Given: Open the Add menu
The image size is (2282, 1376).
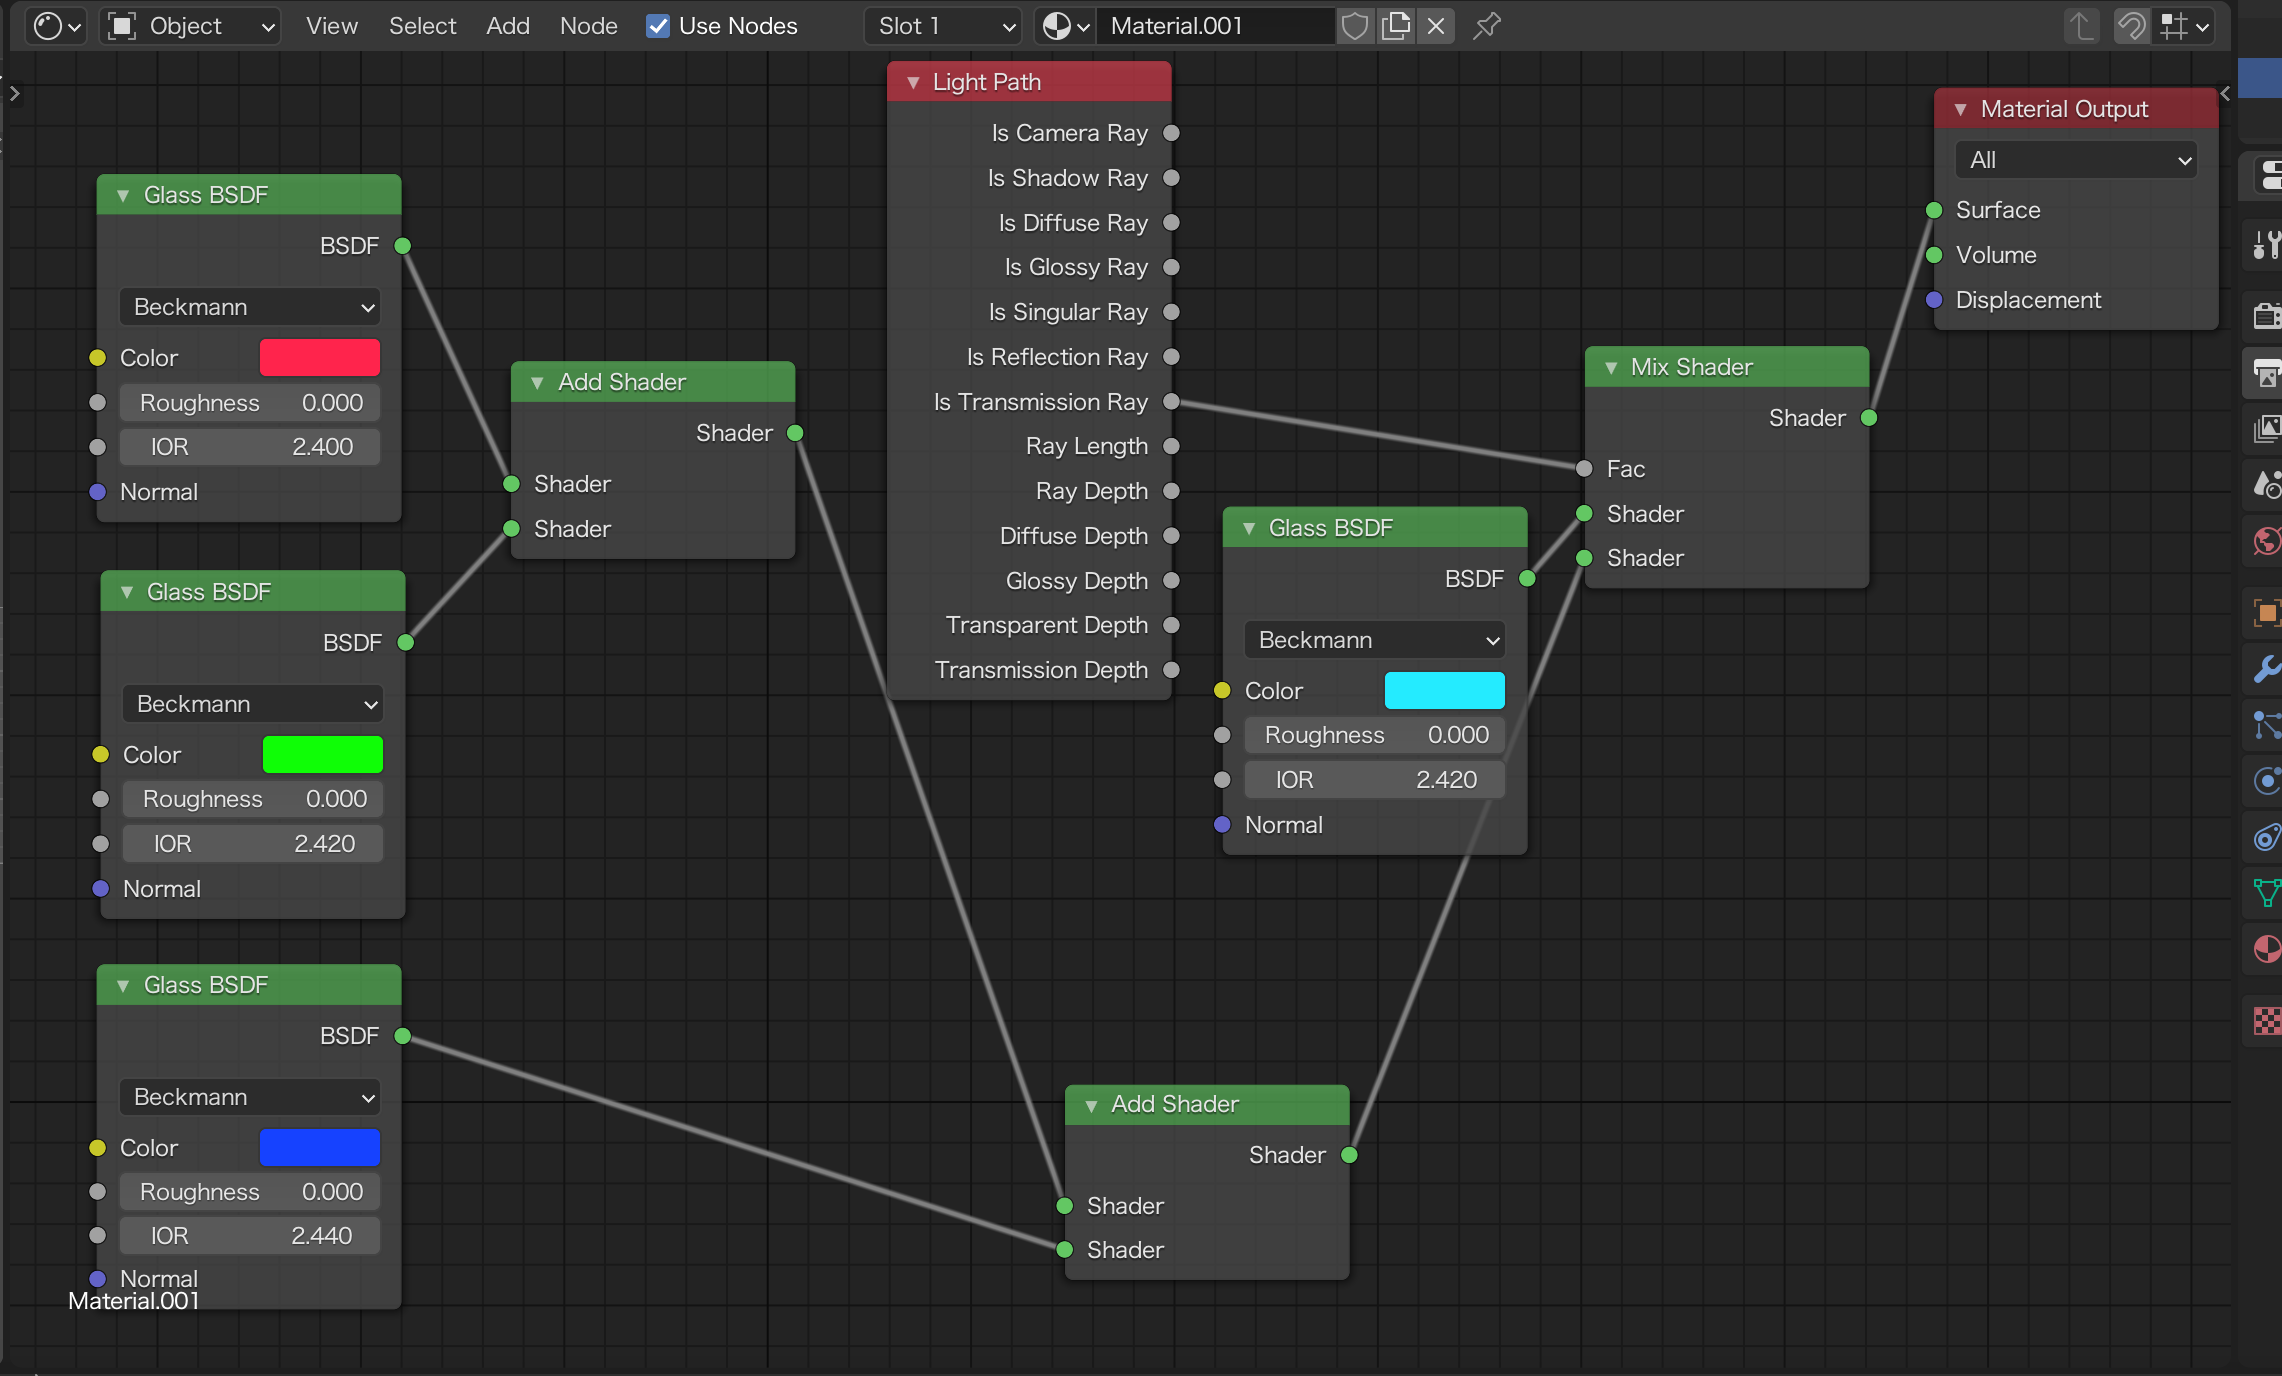Looking at the screenshot, I should pyautogui.click(x=508, y=26).
